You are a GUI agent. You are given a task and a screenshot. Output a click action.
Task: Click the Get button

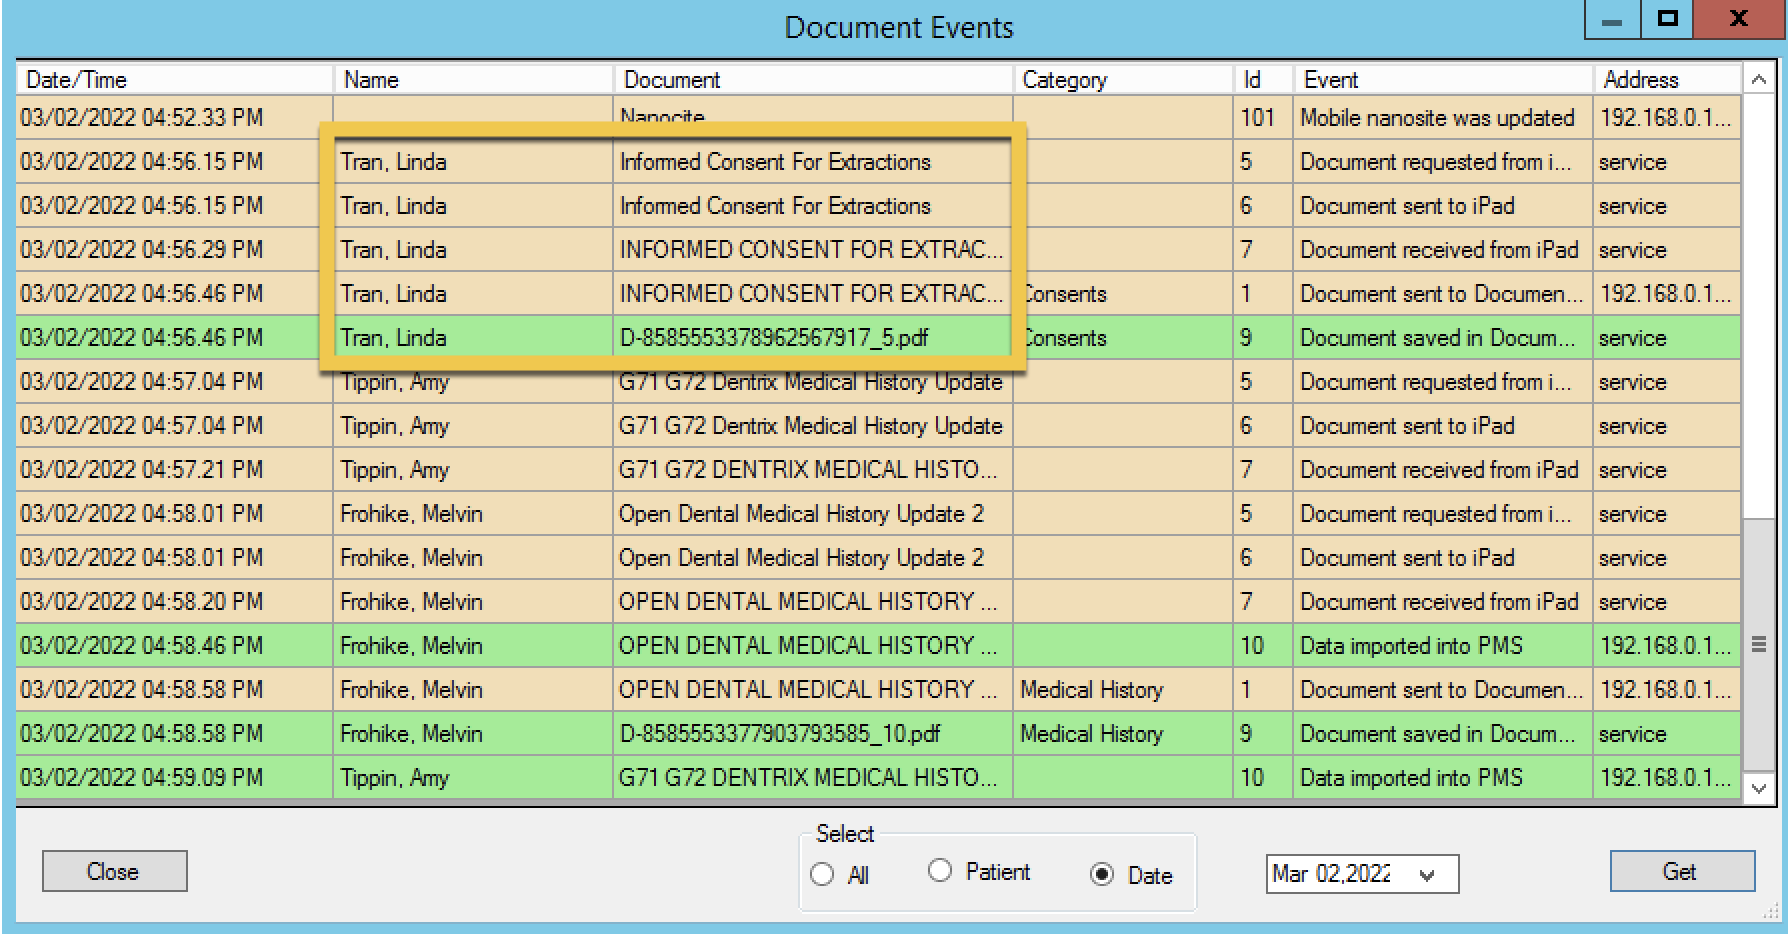1682,871
